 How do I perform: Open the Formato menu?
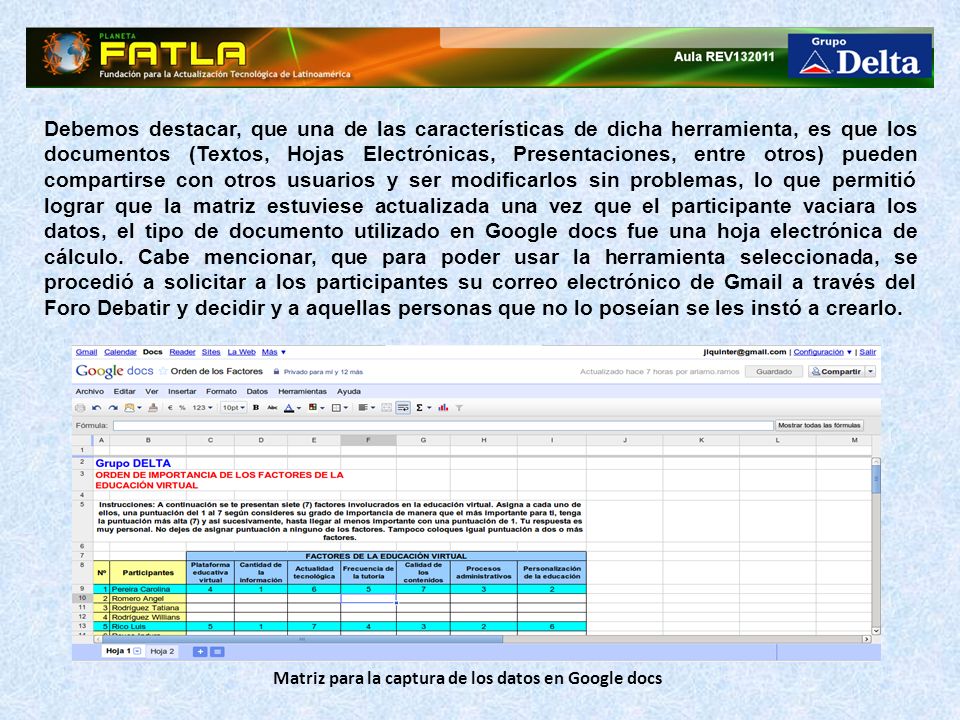(x=221, y=391)
